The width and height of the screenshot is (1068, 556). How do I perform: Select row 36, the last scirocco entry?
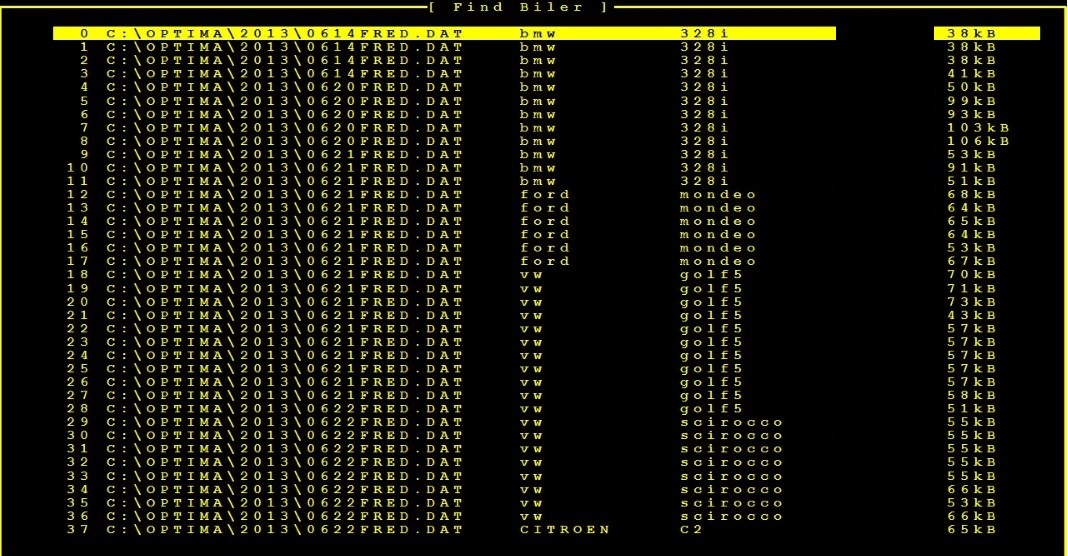[x=444, y=516]
